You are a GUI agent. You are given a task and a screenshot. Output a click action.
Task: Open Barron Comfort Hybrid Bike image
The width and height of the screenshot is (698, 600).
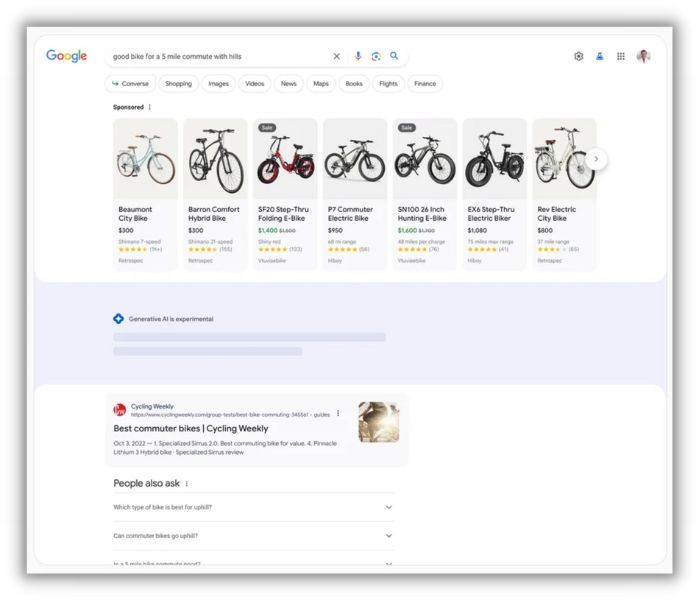pos(215,159)
